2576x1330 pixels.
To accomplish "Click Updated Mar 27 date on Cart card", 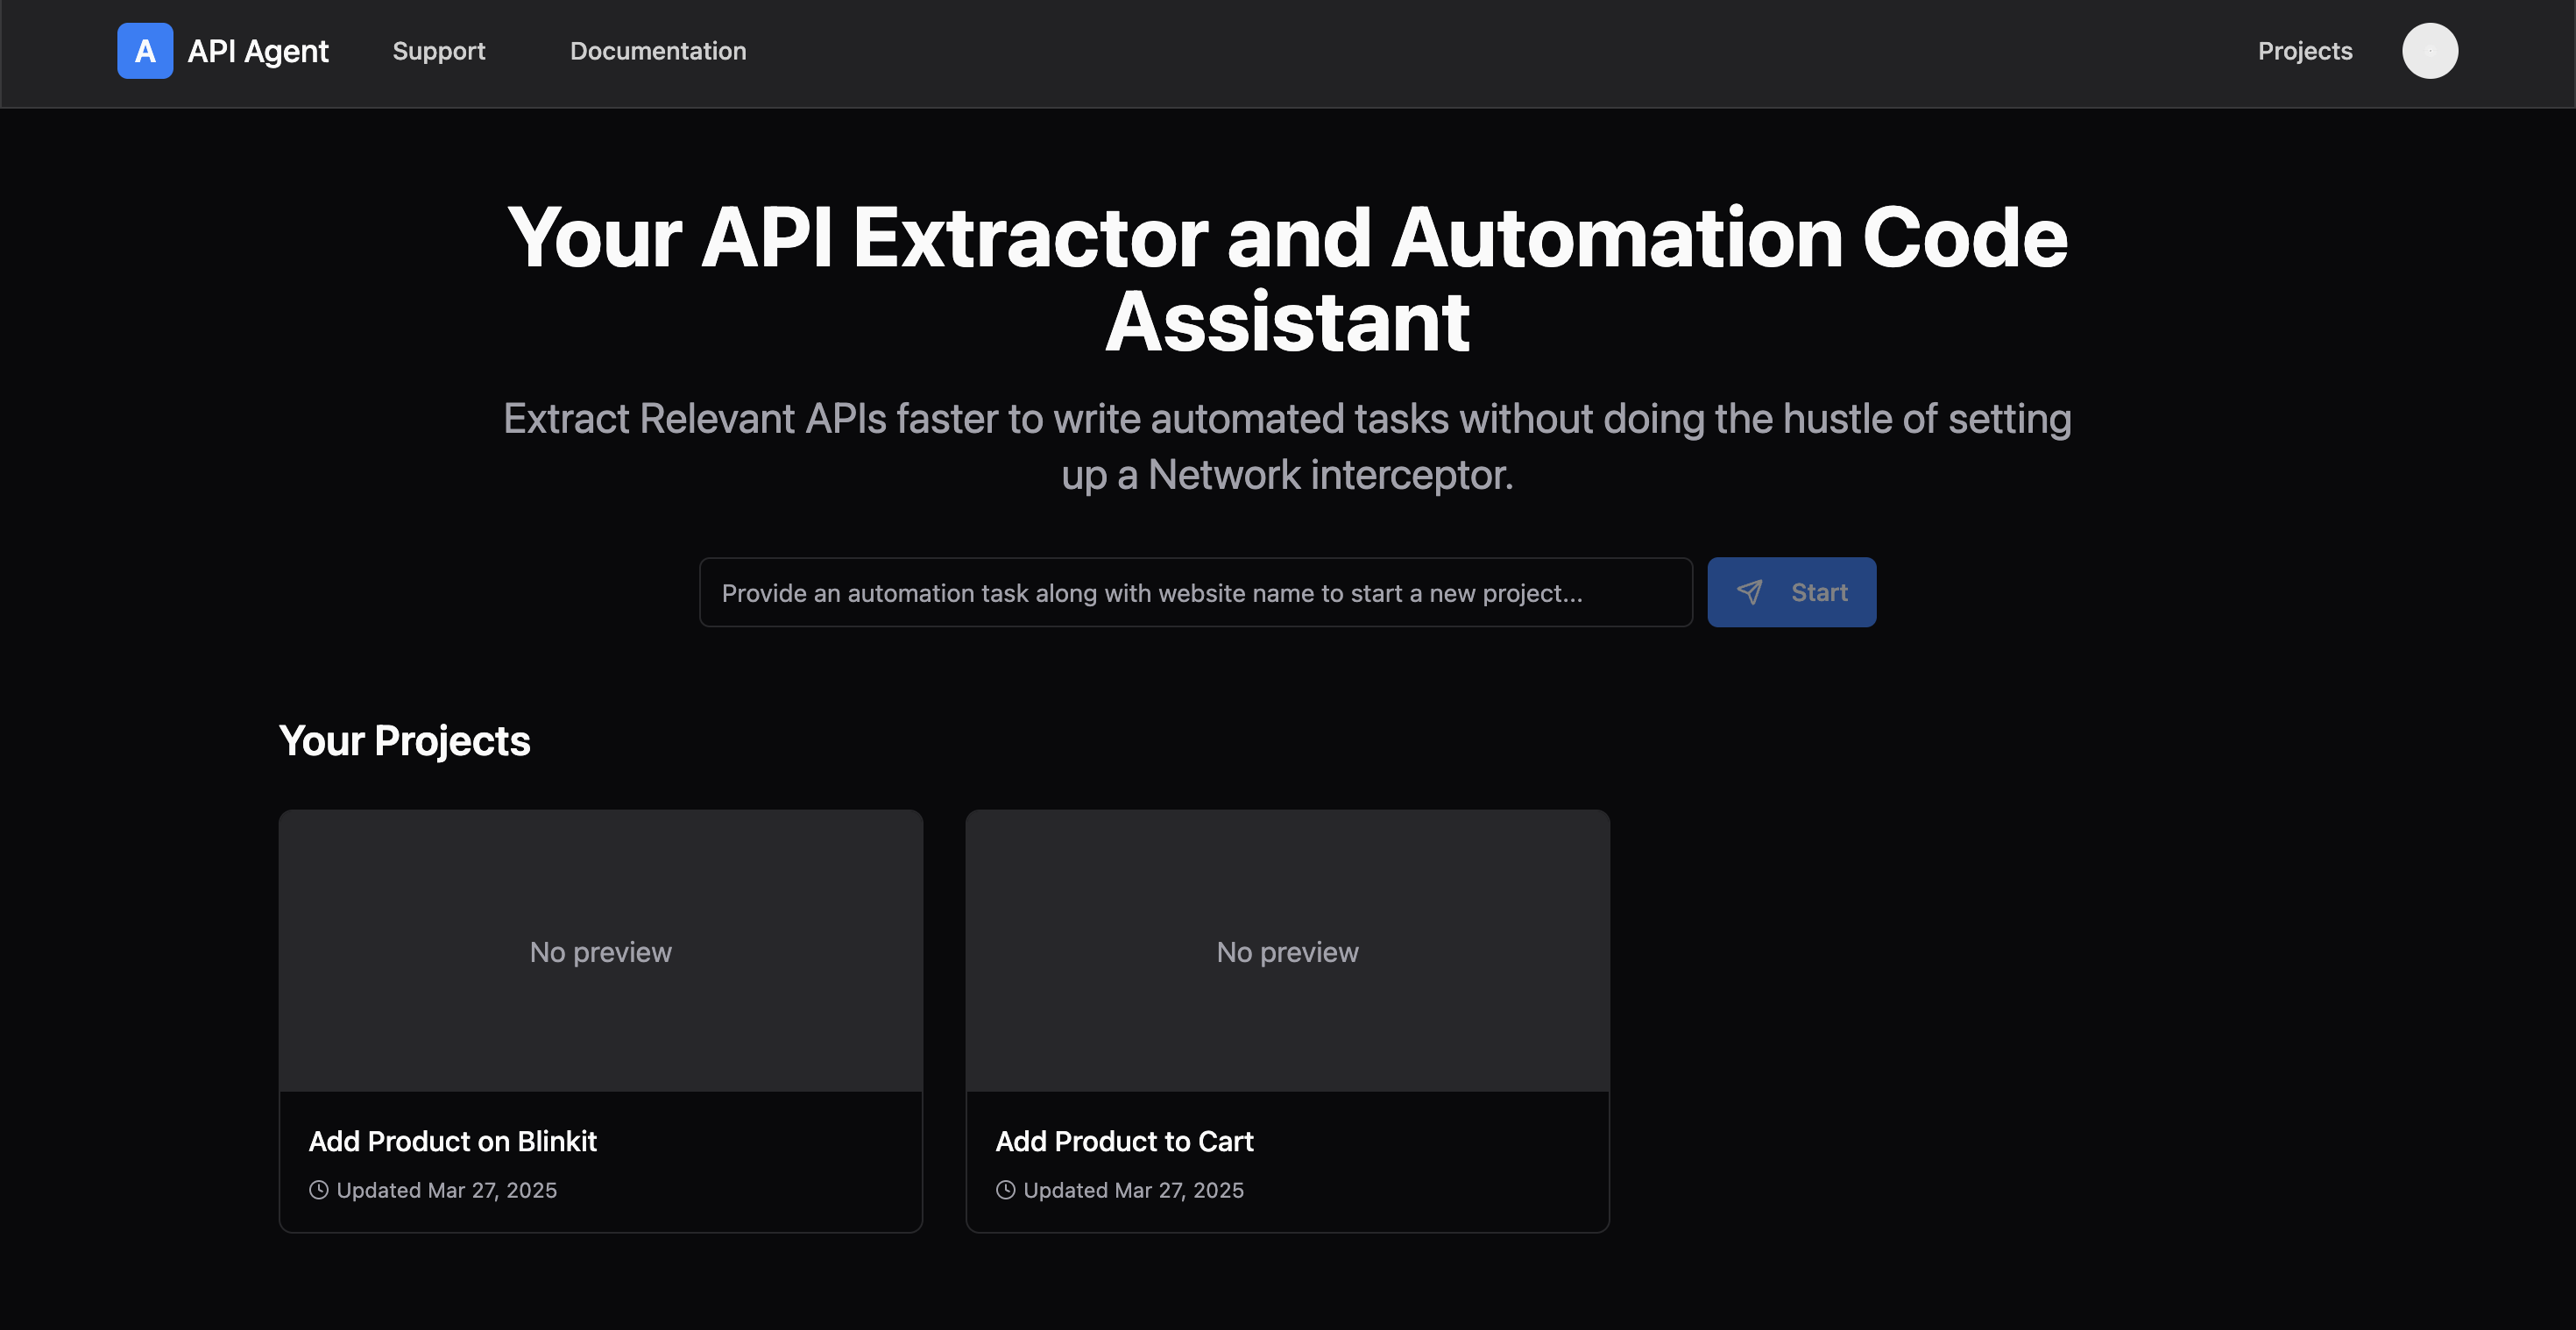I will (1133, 1190).
